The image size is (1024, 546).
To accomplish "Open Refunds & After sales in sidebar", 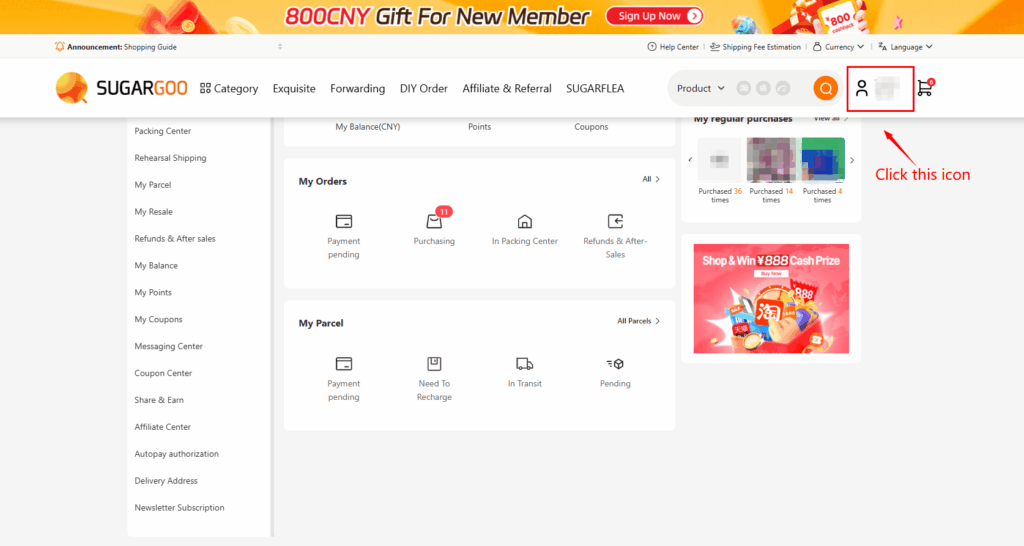I will click(x=175, y=239).
